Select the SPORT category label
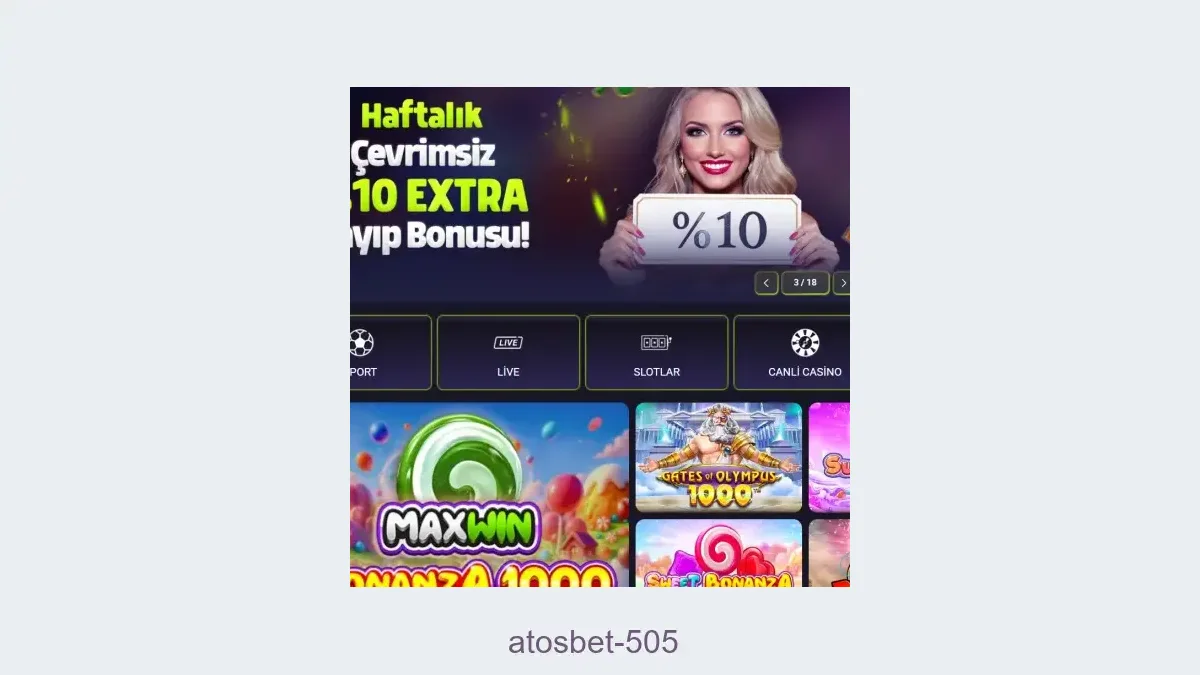This screenshot has width=1200, height=675. tap(363, 372)
